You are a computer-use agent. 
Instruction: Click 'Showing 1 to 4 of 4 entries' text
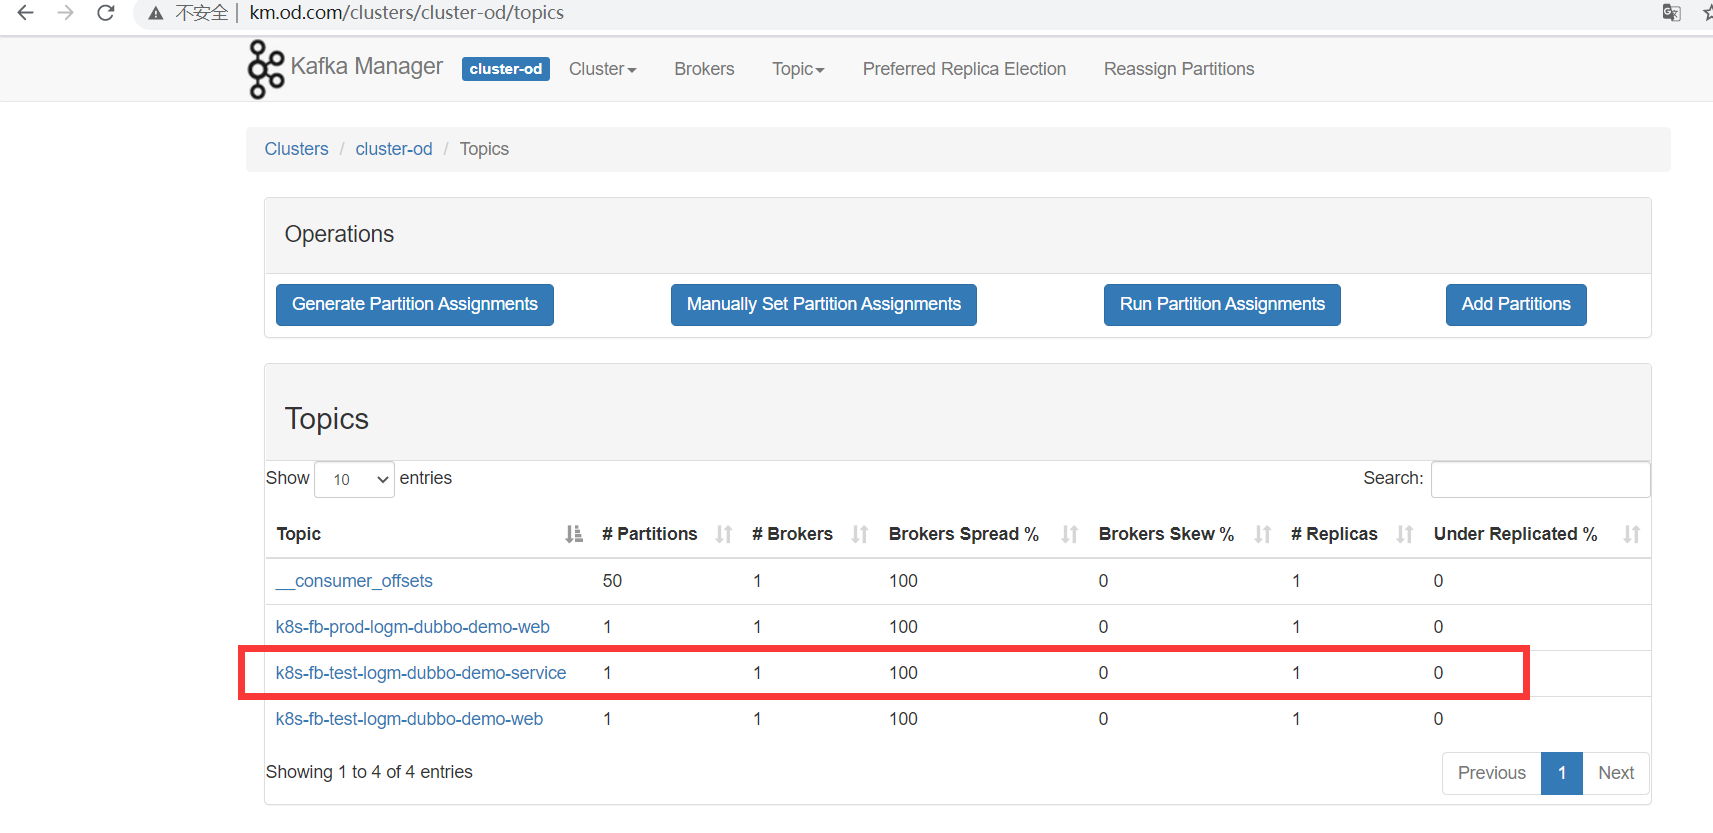click(x=369, y=772)
